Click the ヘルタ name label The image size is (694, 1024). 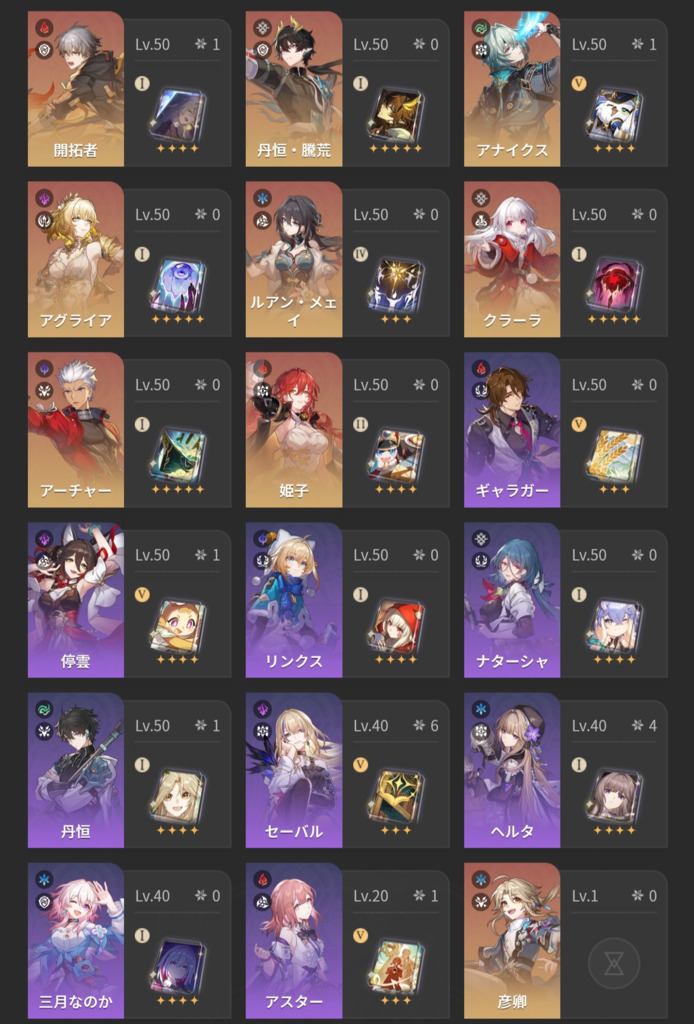point(512,831)
